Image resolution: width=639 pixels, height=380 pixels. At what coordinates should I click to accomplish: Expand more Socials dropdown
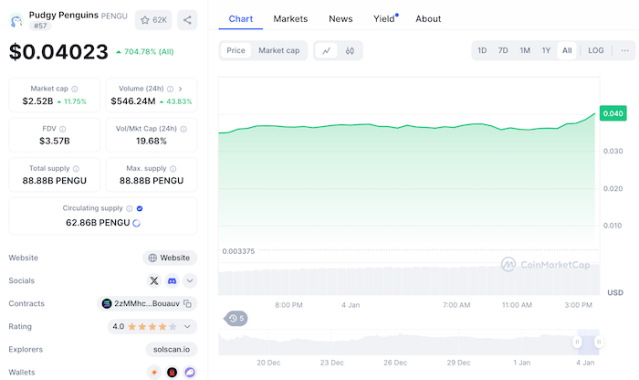(x=190, y=281)
